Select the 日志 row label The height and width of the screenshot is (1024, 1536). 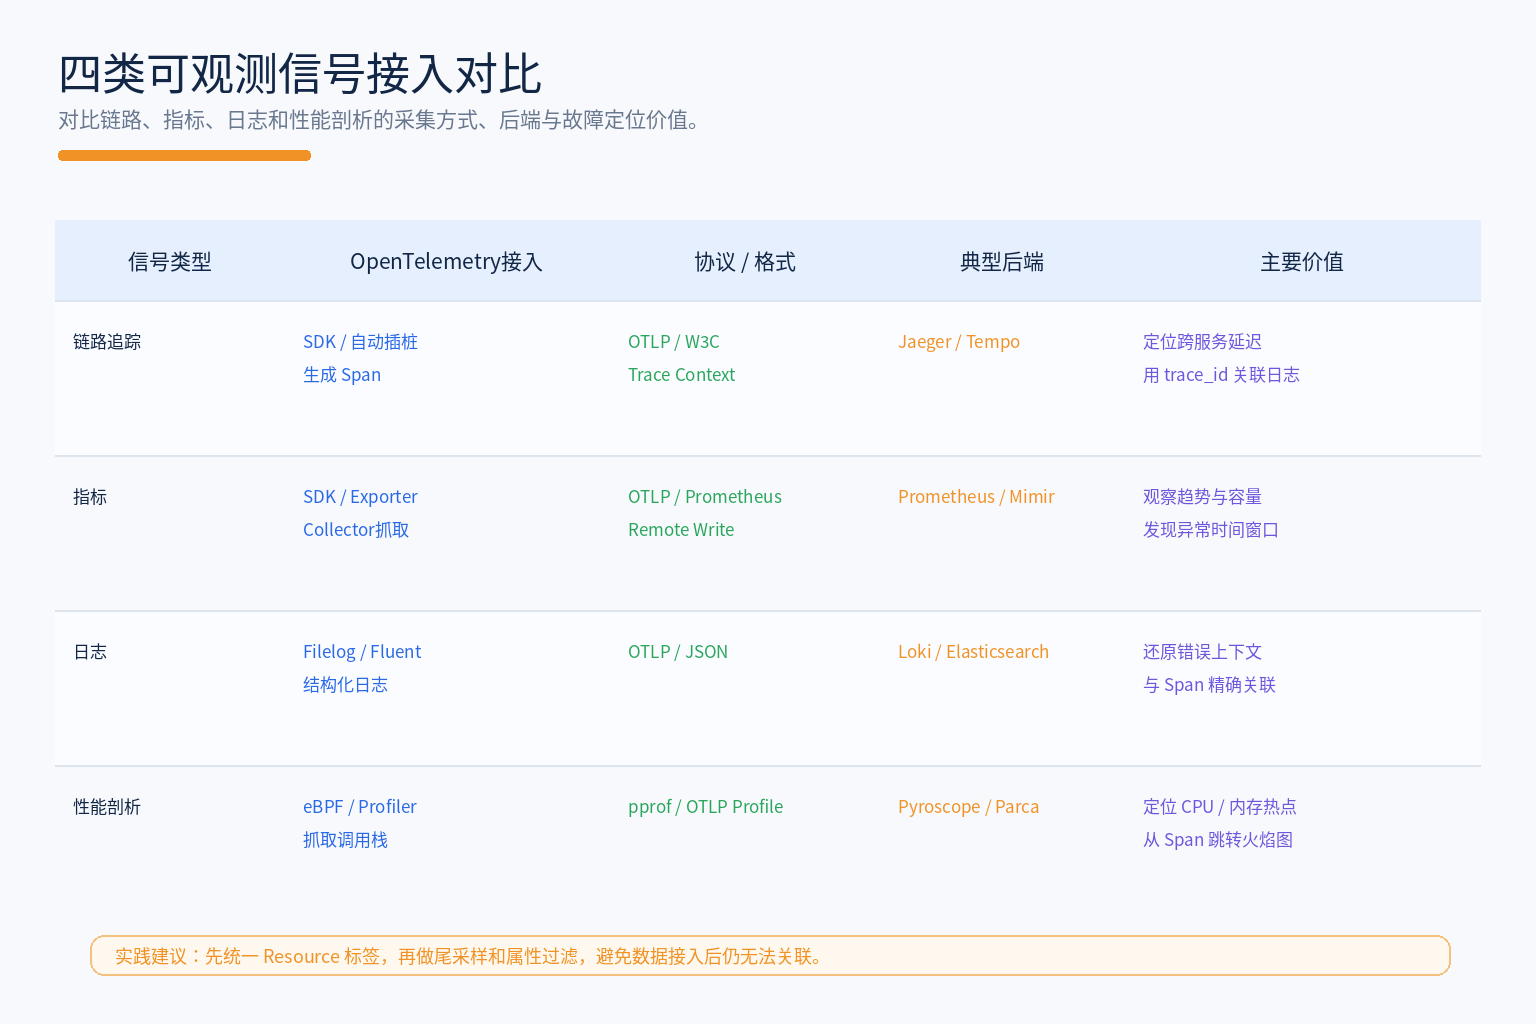[x=90, y=652]
